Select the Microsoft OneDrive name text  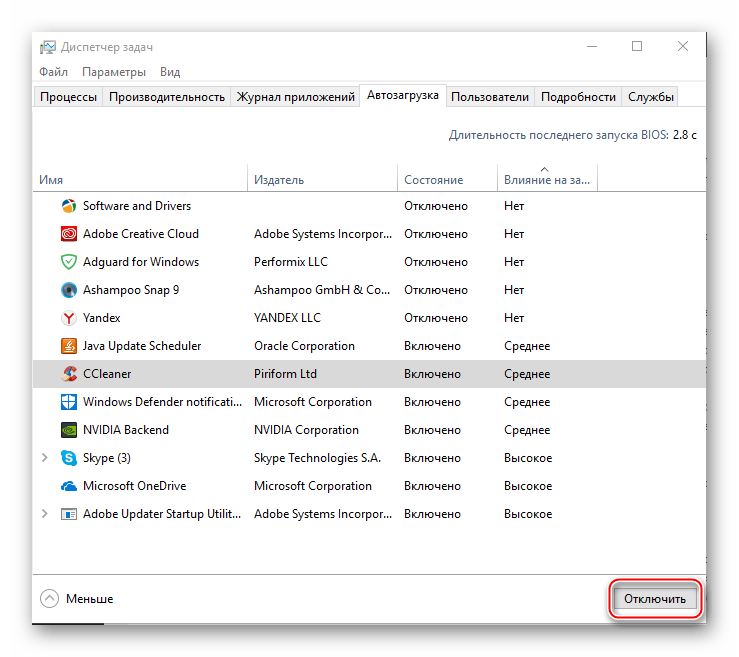coord(134,486)
